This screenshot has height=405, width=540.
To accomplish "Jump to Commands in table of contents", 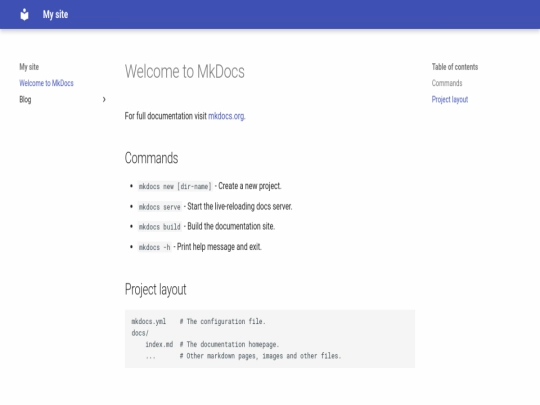I will (x=447, y=83).
